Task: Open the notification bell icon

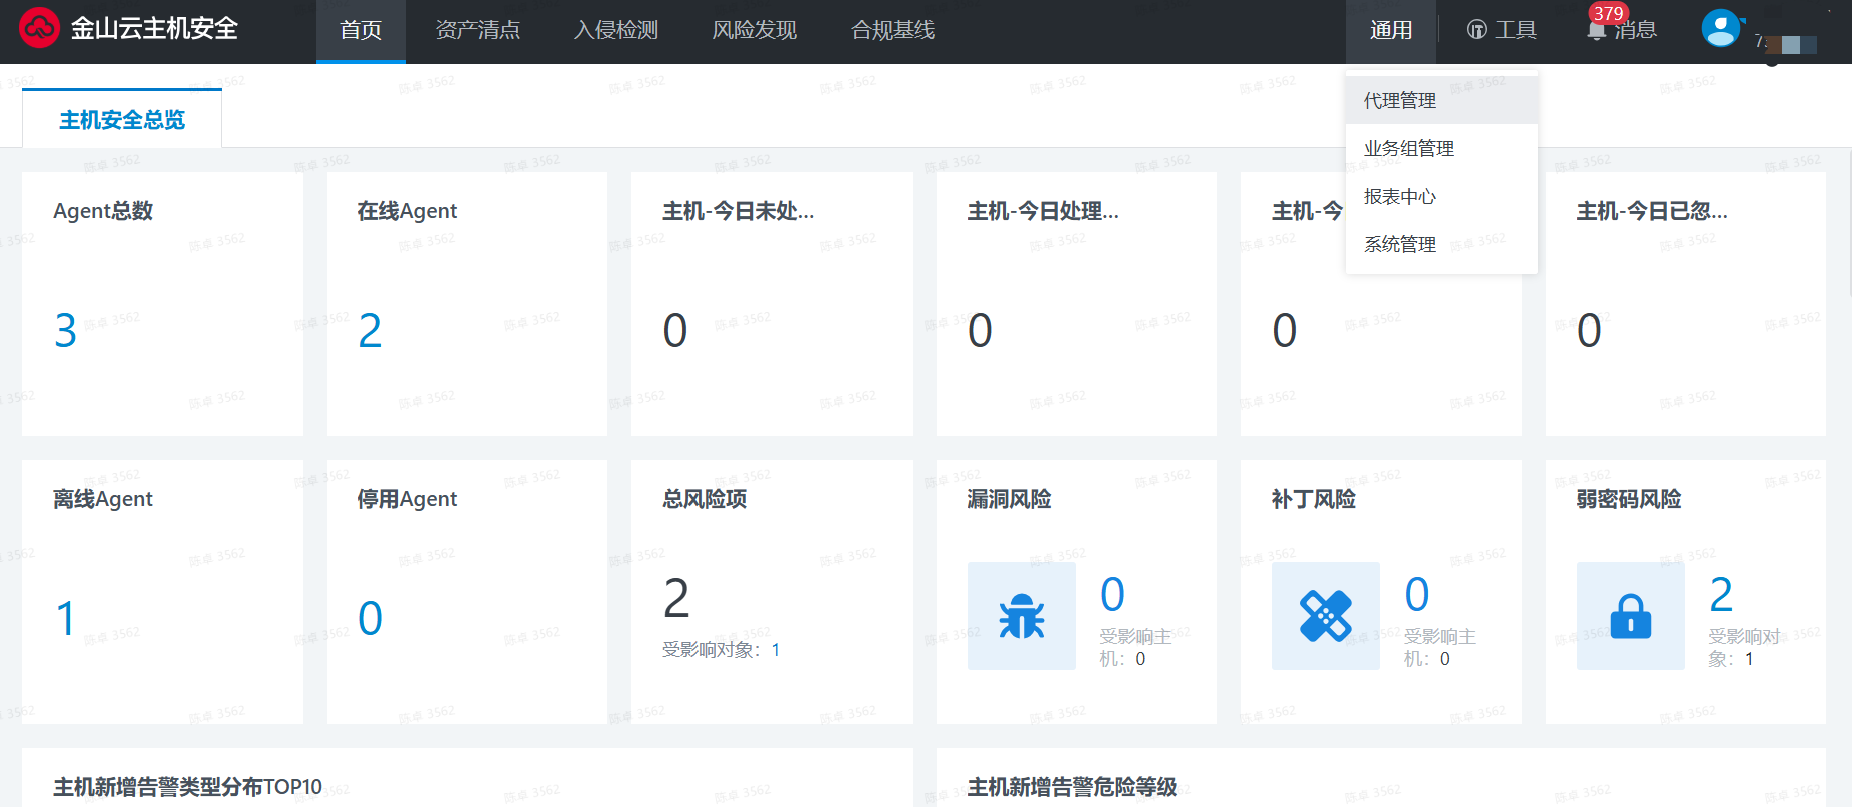Action: [x=1597, y=31]
